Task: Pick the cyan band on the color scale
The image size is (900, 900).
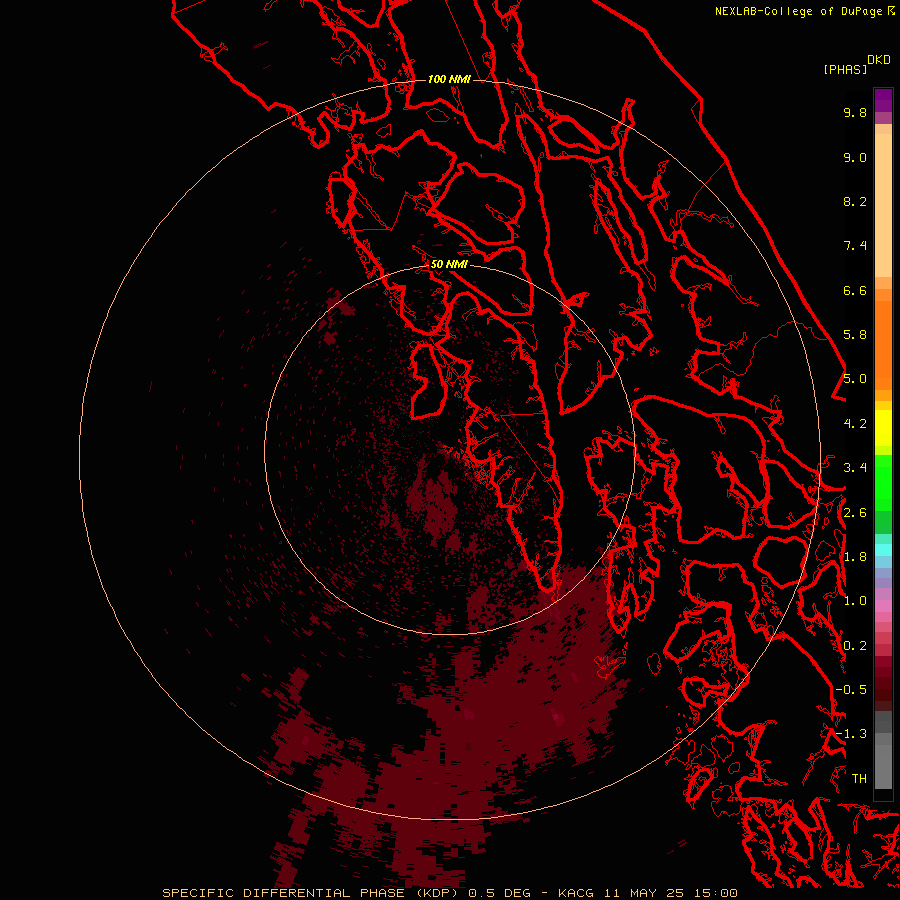Action: (883, 550)
